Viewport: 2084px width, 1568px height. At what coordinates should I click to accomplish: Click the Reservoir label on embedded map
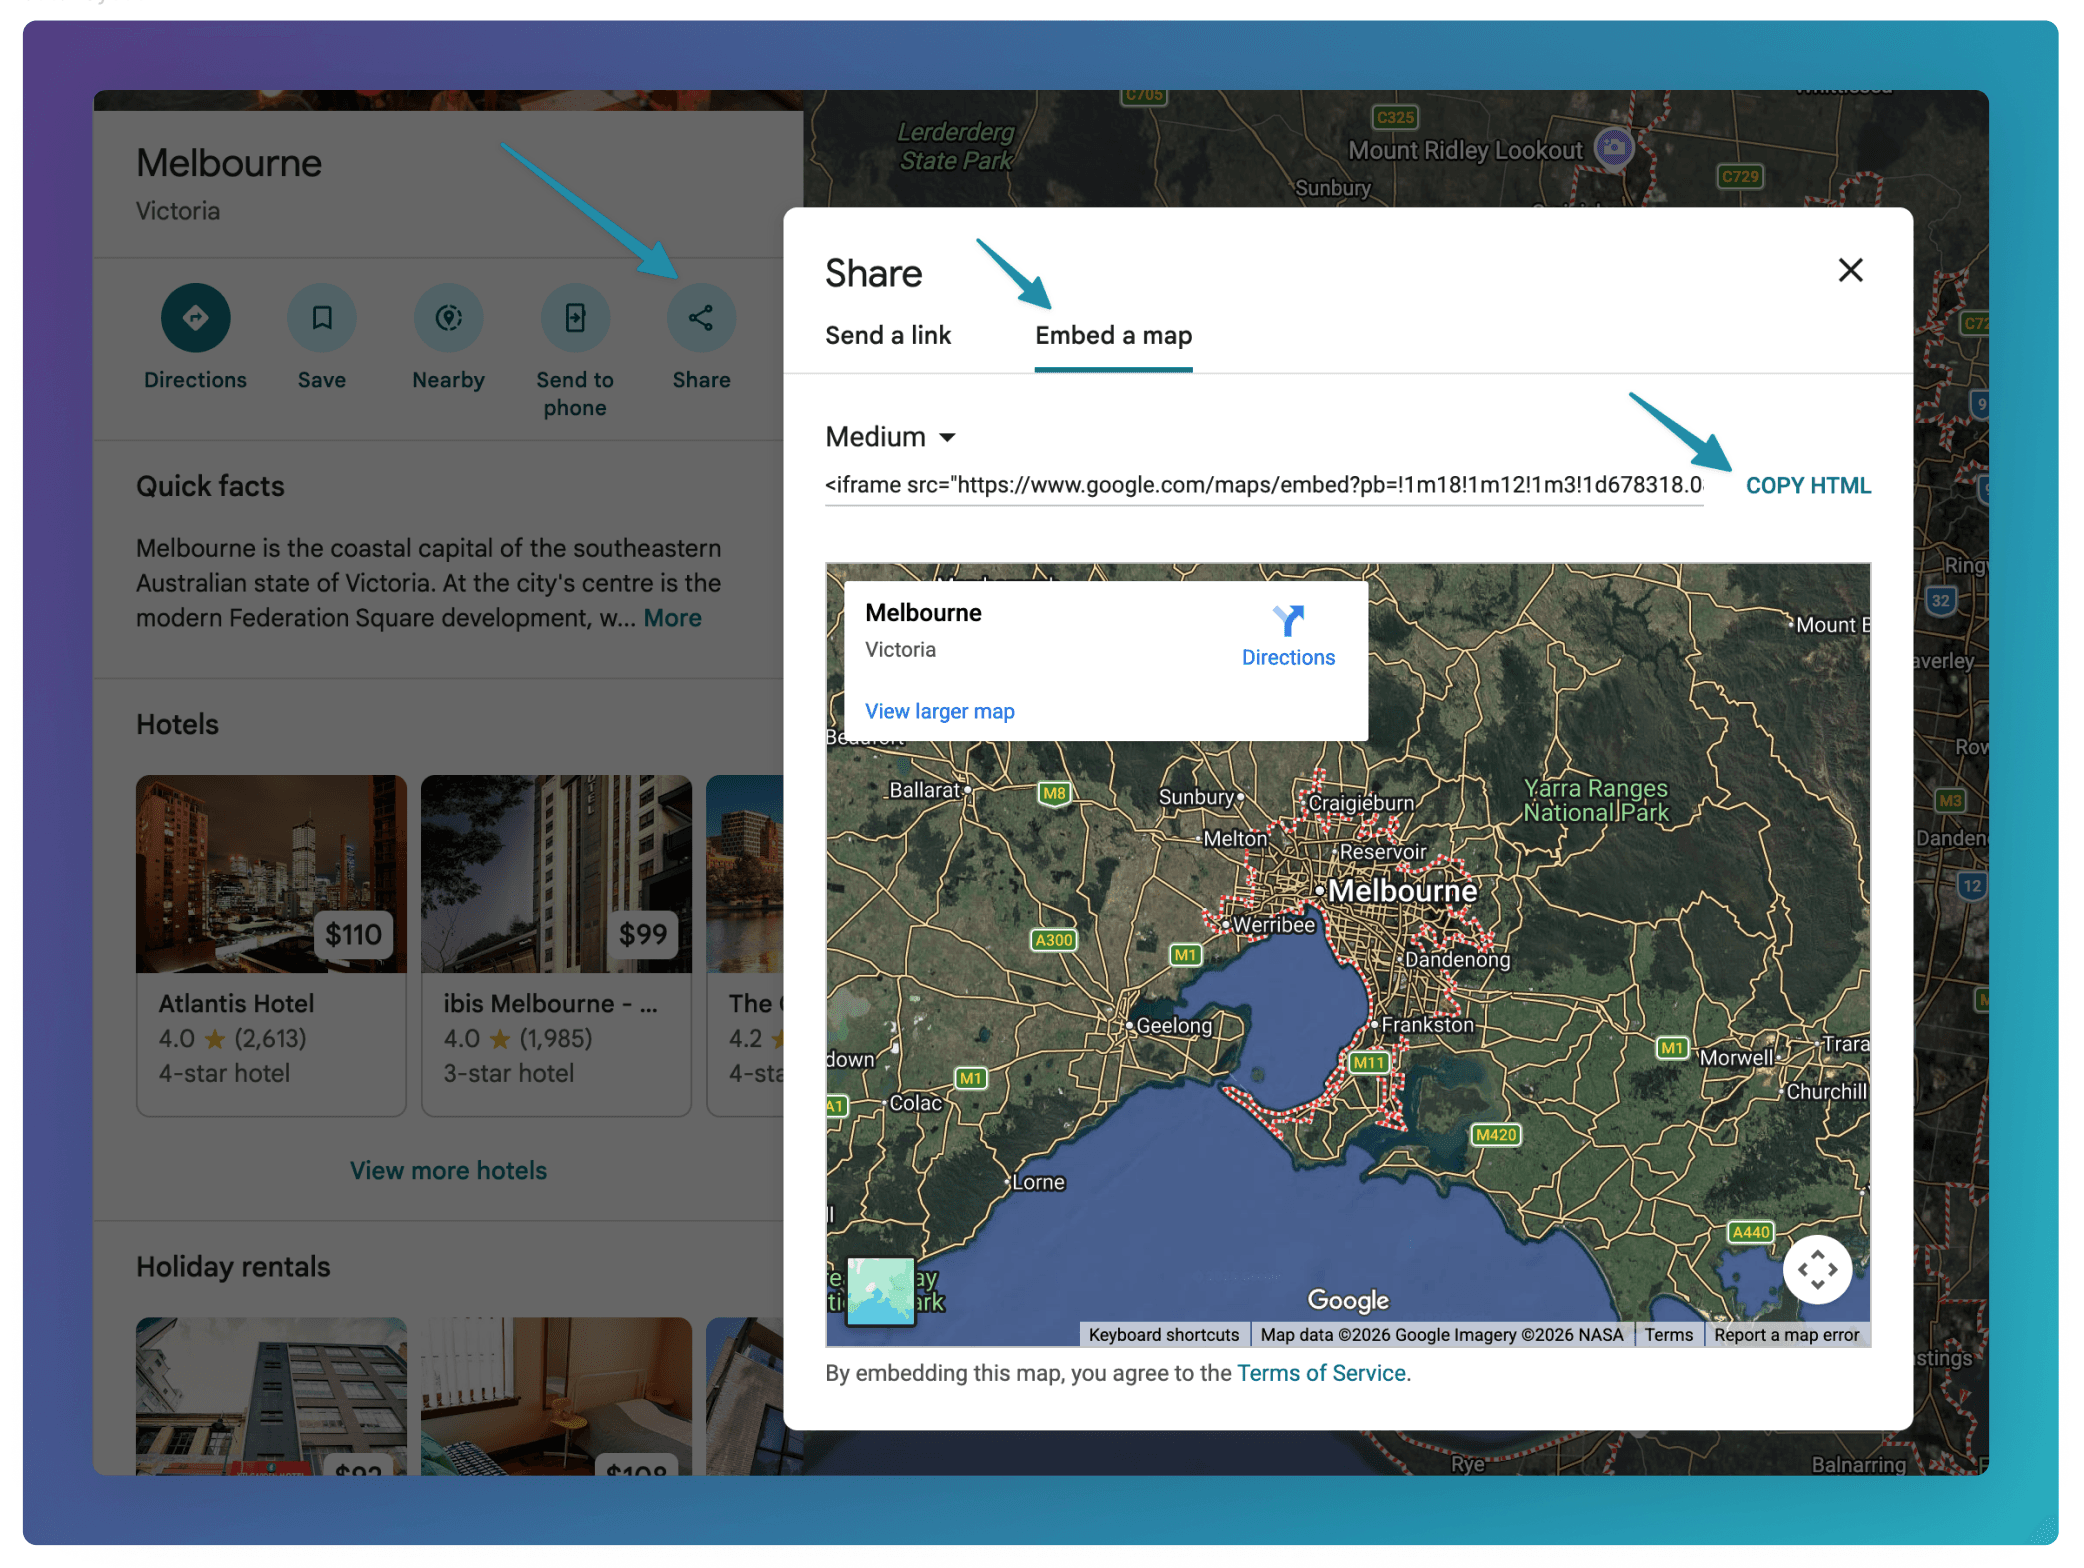point(1383,852)
